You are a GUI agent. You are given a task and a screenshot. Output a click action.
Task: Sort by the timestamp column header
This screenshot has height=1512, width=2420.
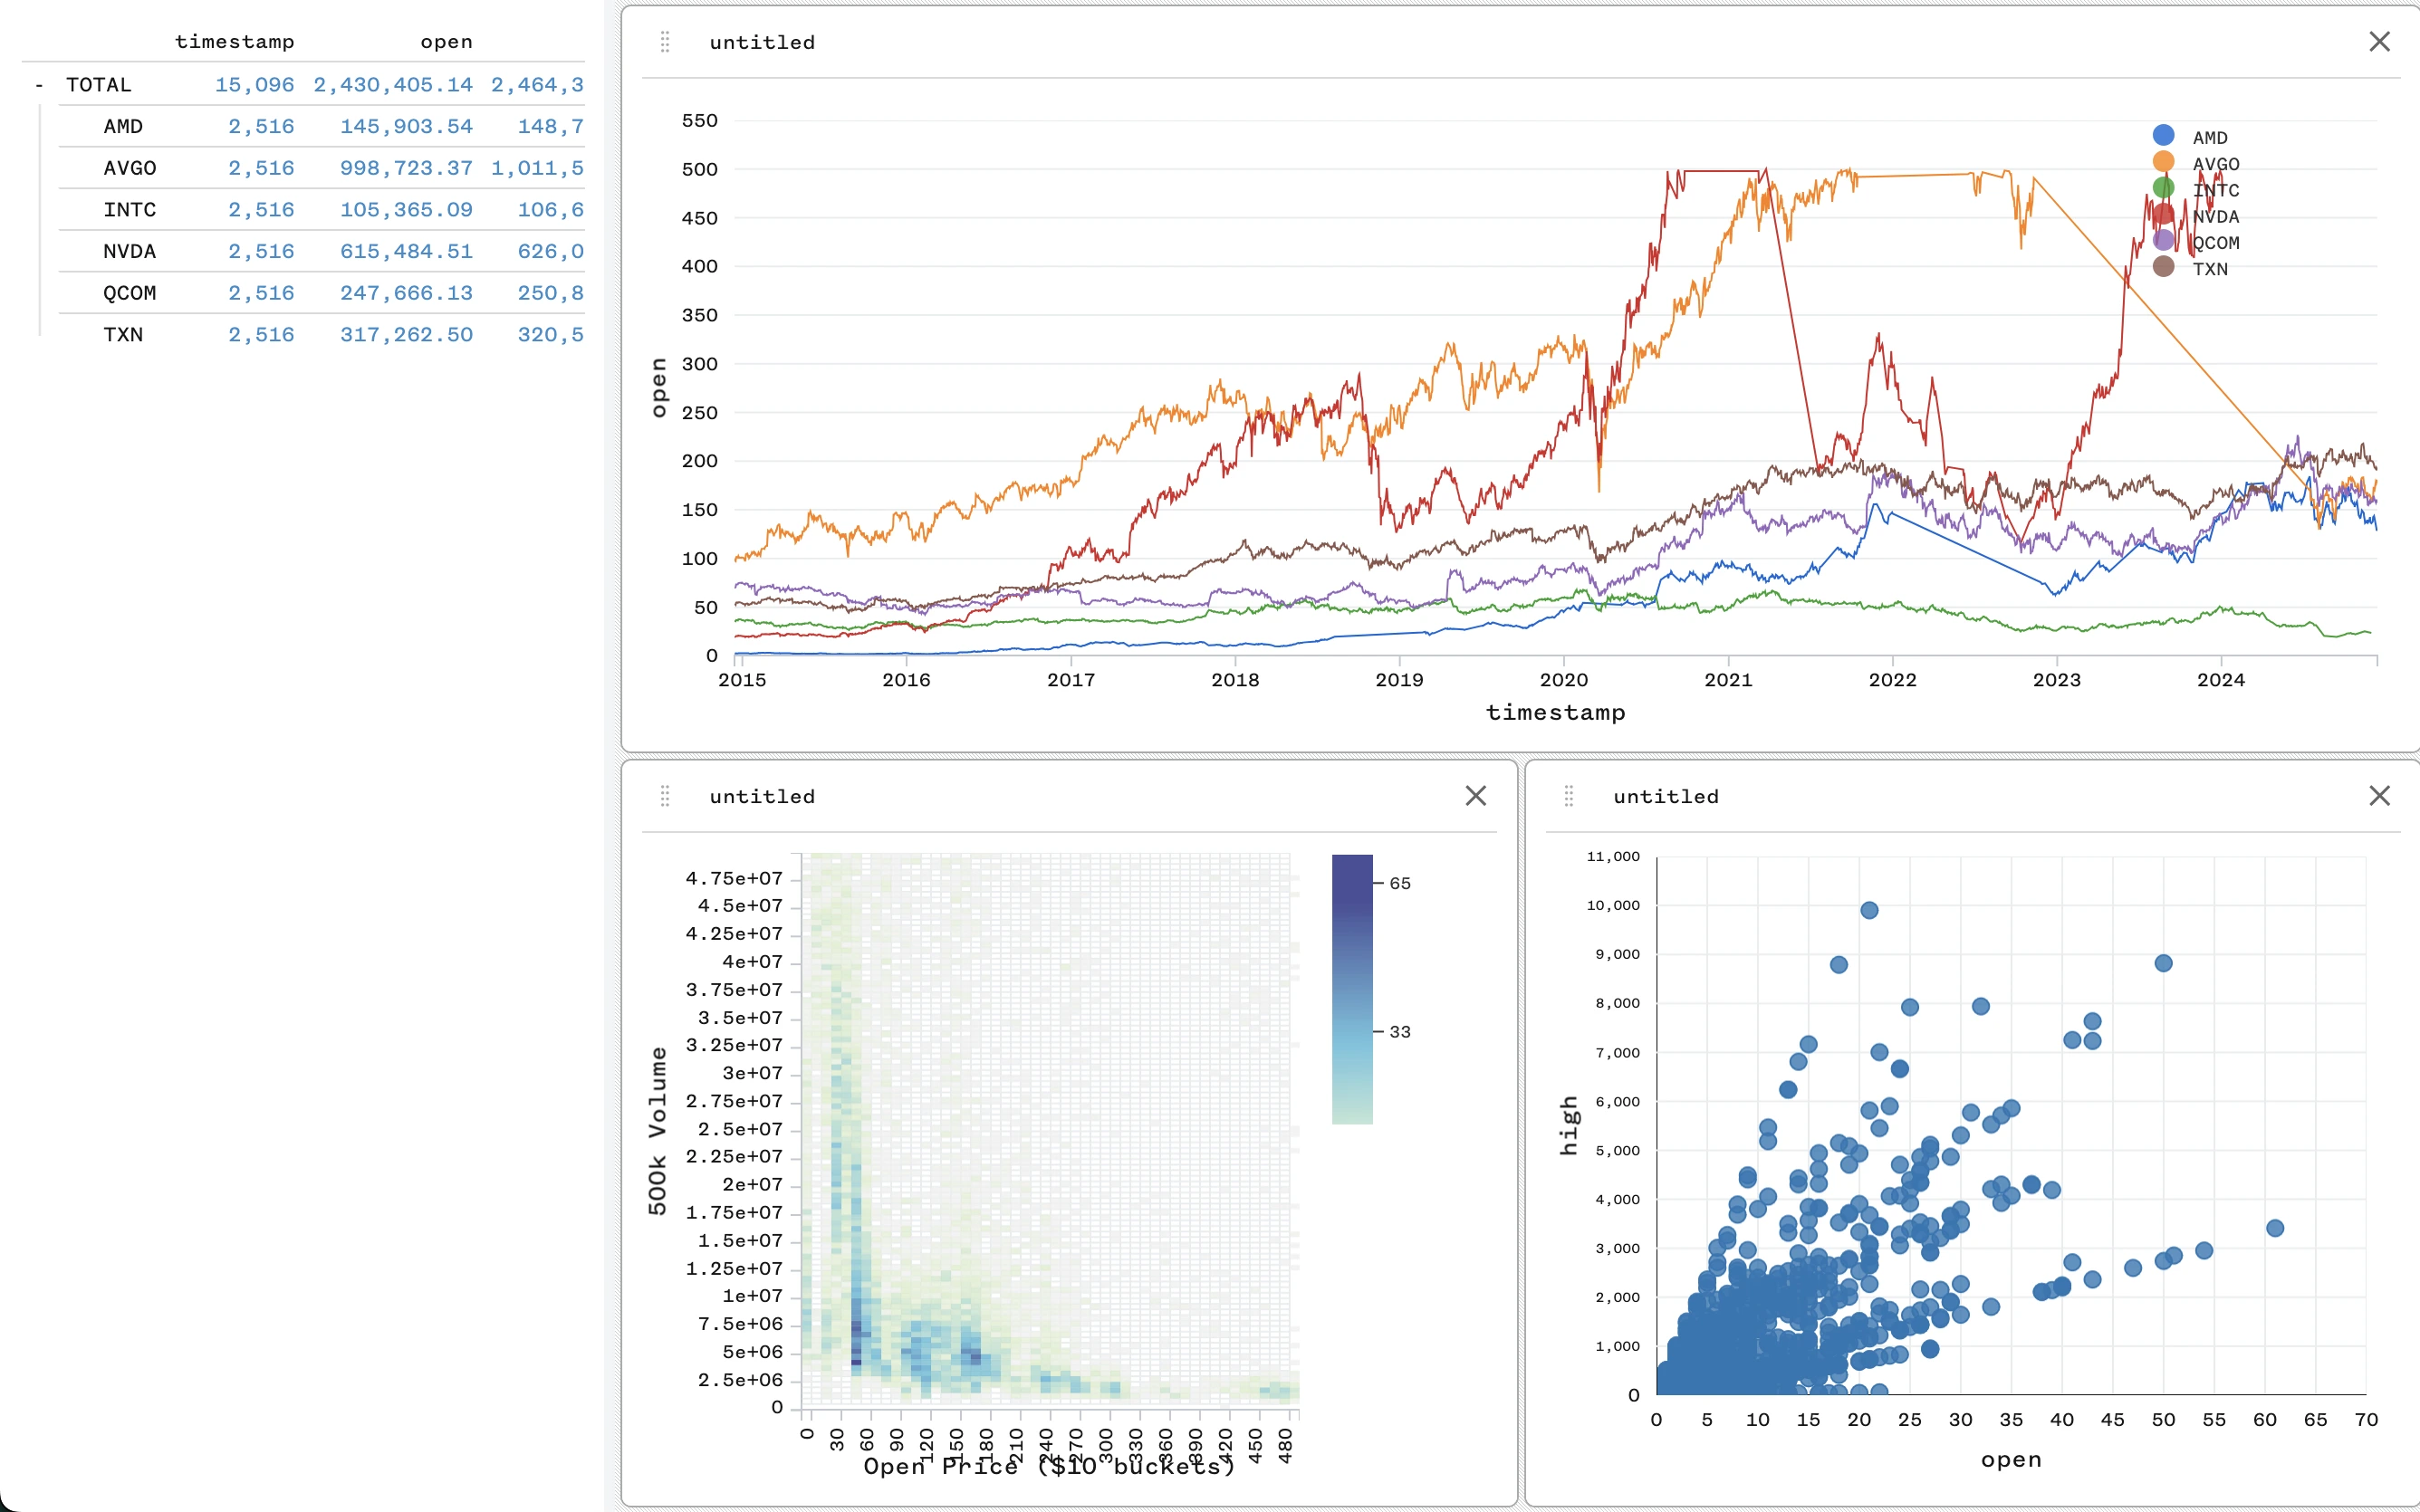tap(234, 42)
